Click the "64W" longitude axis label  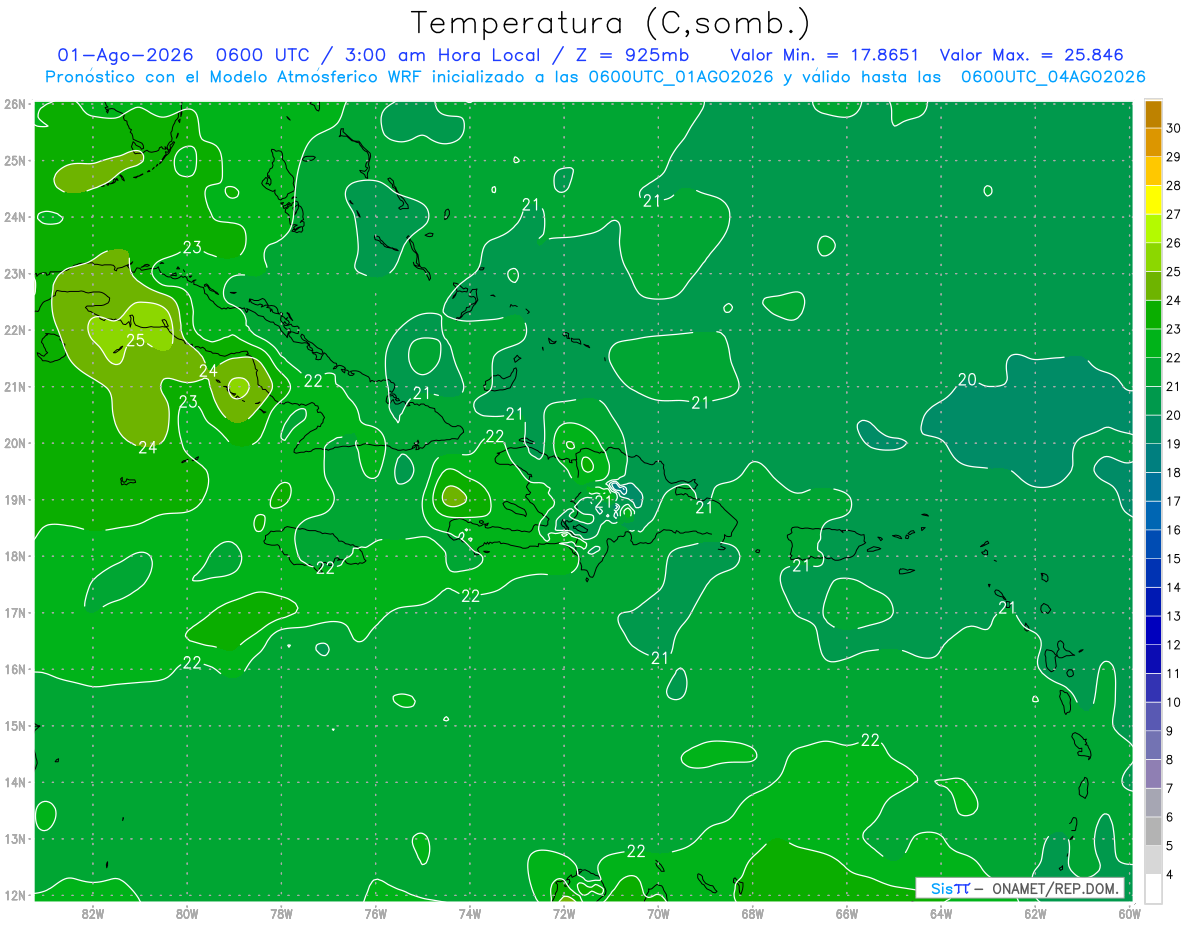coord(940,913)
